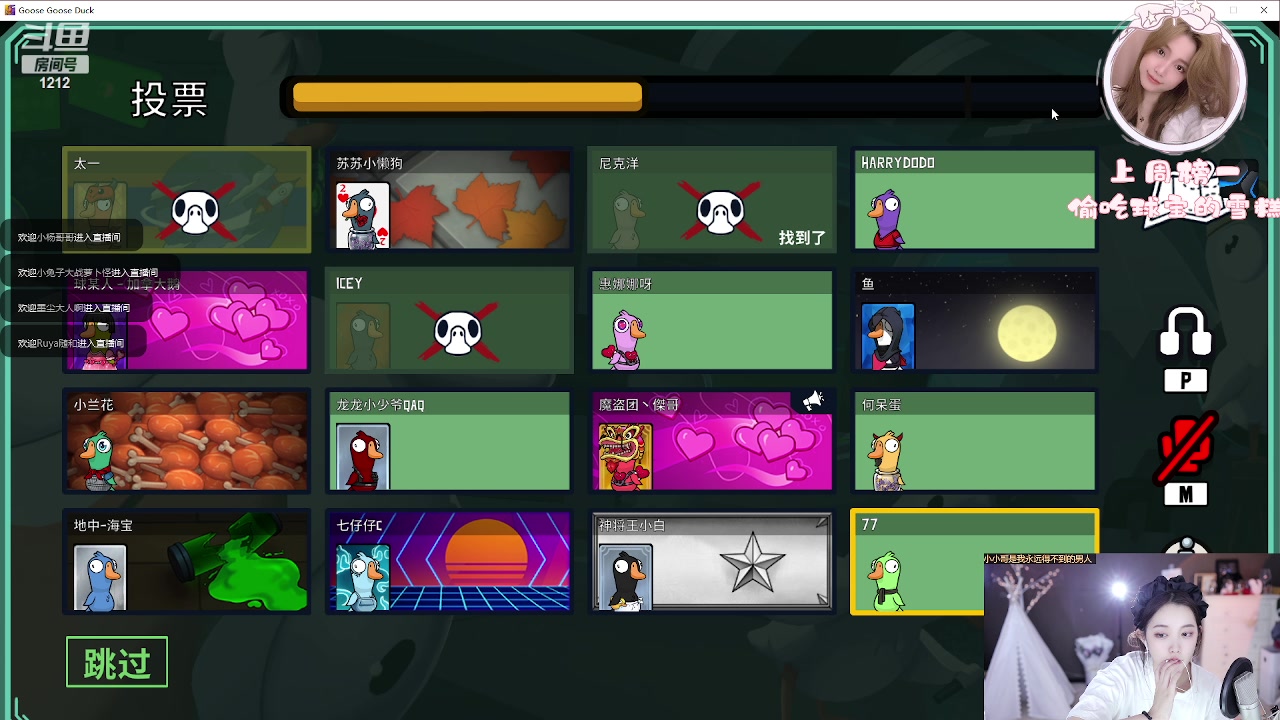The width and height of the screenshot is (1280, 720).
Task: Click the room number 1212
Action: [55, 83]
